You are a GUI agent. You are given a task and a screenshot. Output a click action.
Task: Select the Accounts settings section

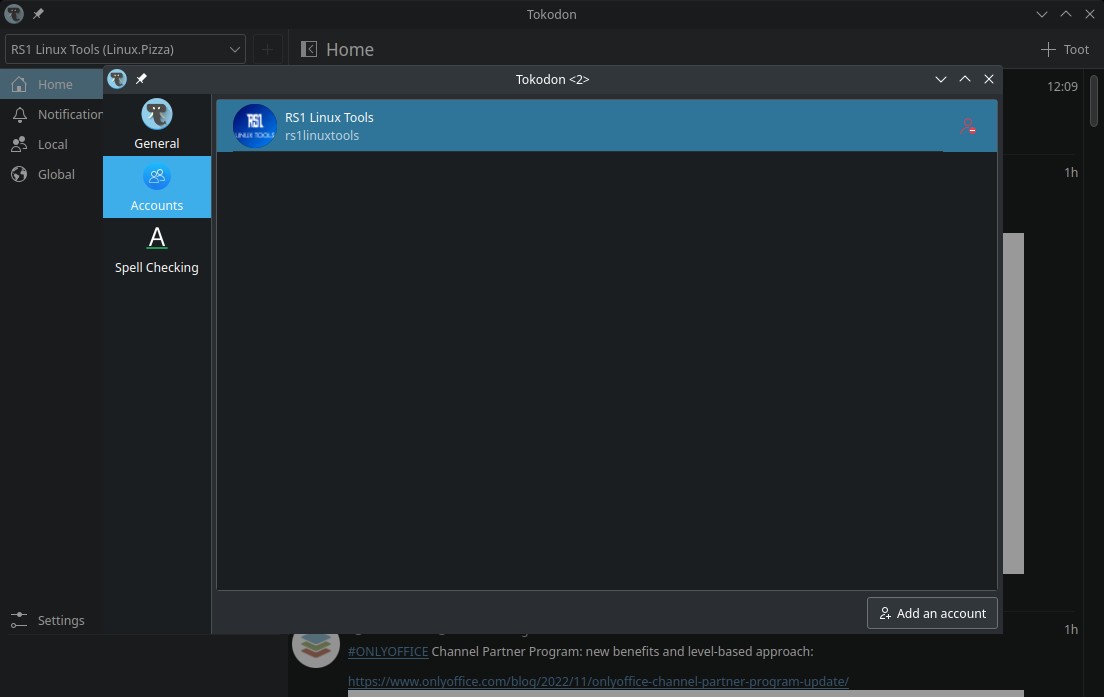tap(156, 187)
